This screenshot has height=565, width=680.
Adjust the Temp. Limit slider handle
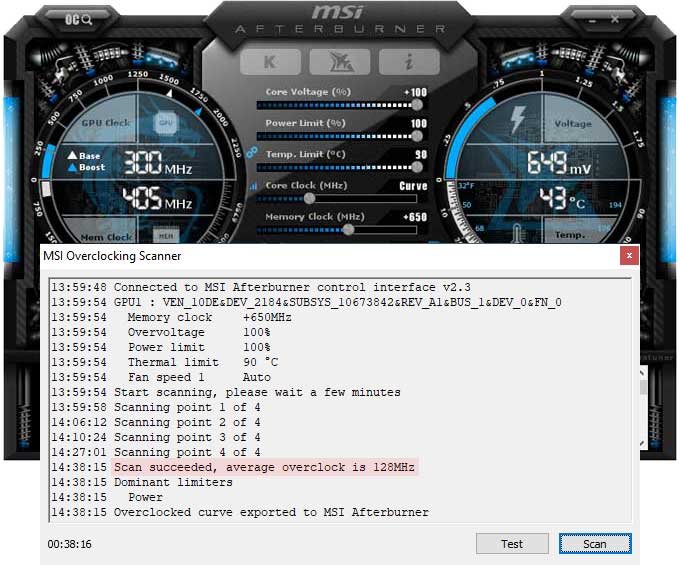417,167
